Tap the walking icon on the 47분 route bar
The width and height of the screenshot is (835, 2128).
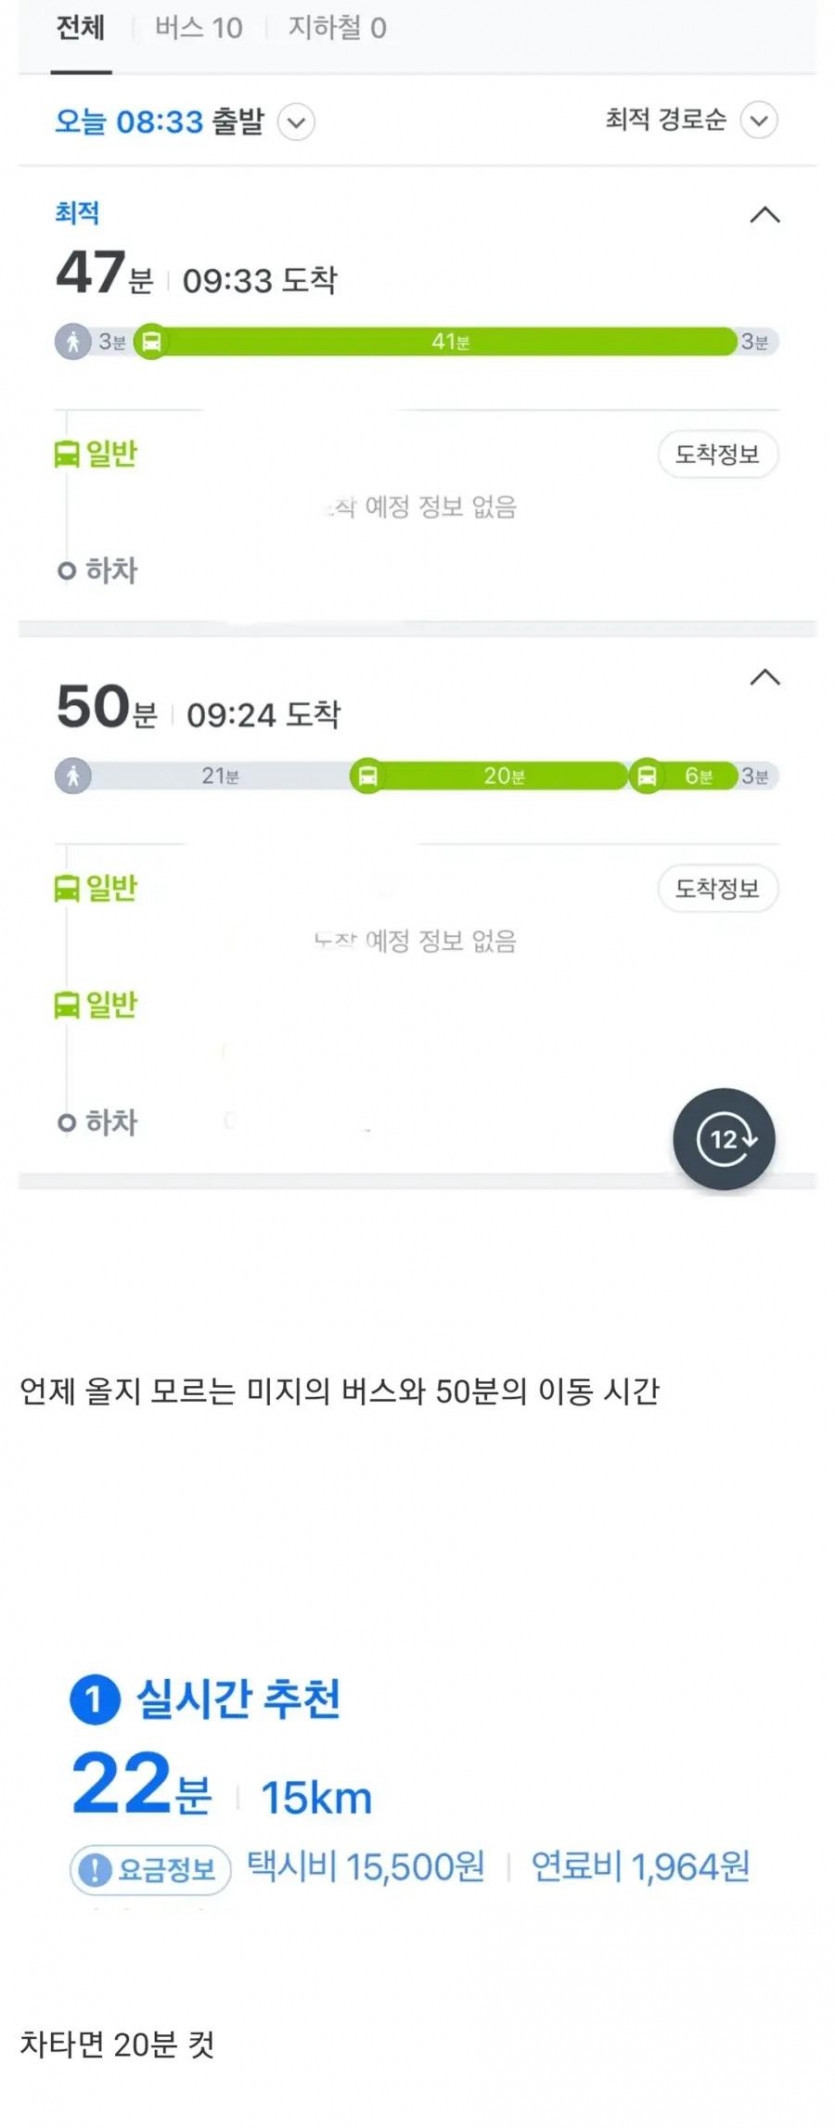(x=73, y=342)
